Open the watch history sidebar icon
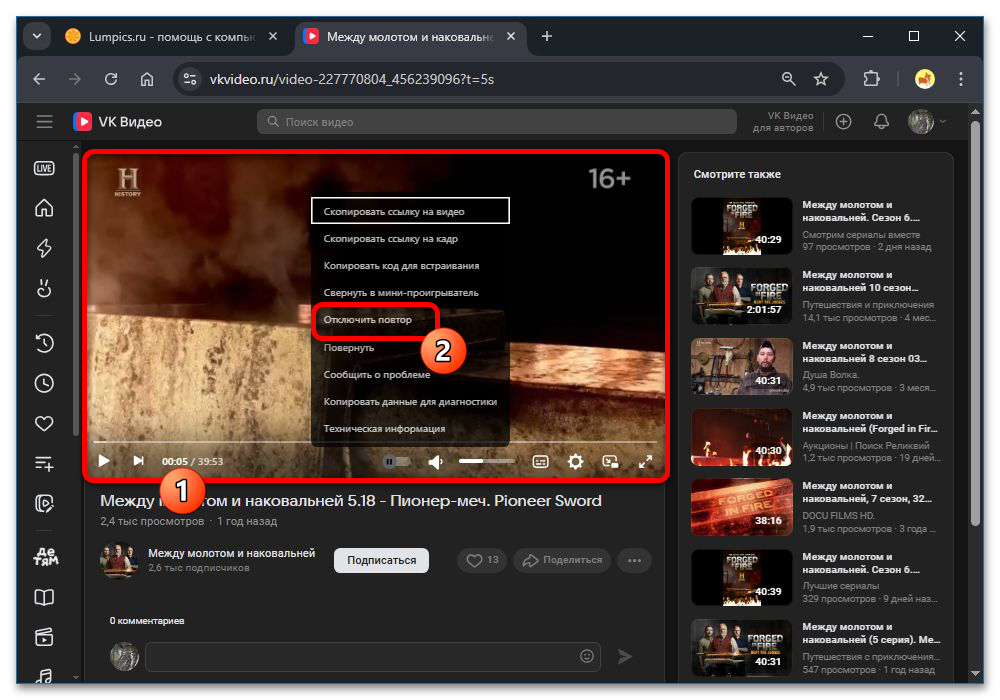The image size is (1000, 700). [x=44, y=343]
